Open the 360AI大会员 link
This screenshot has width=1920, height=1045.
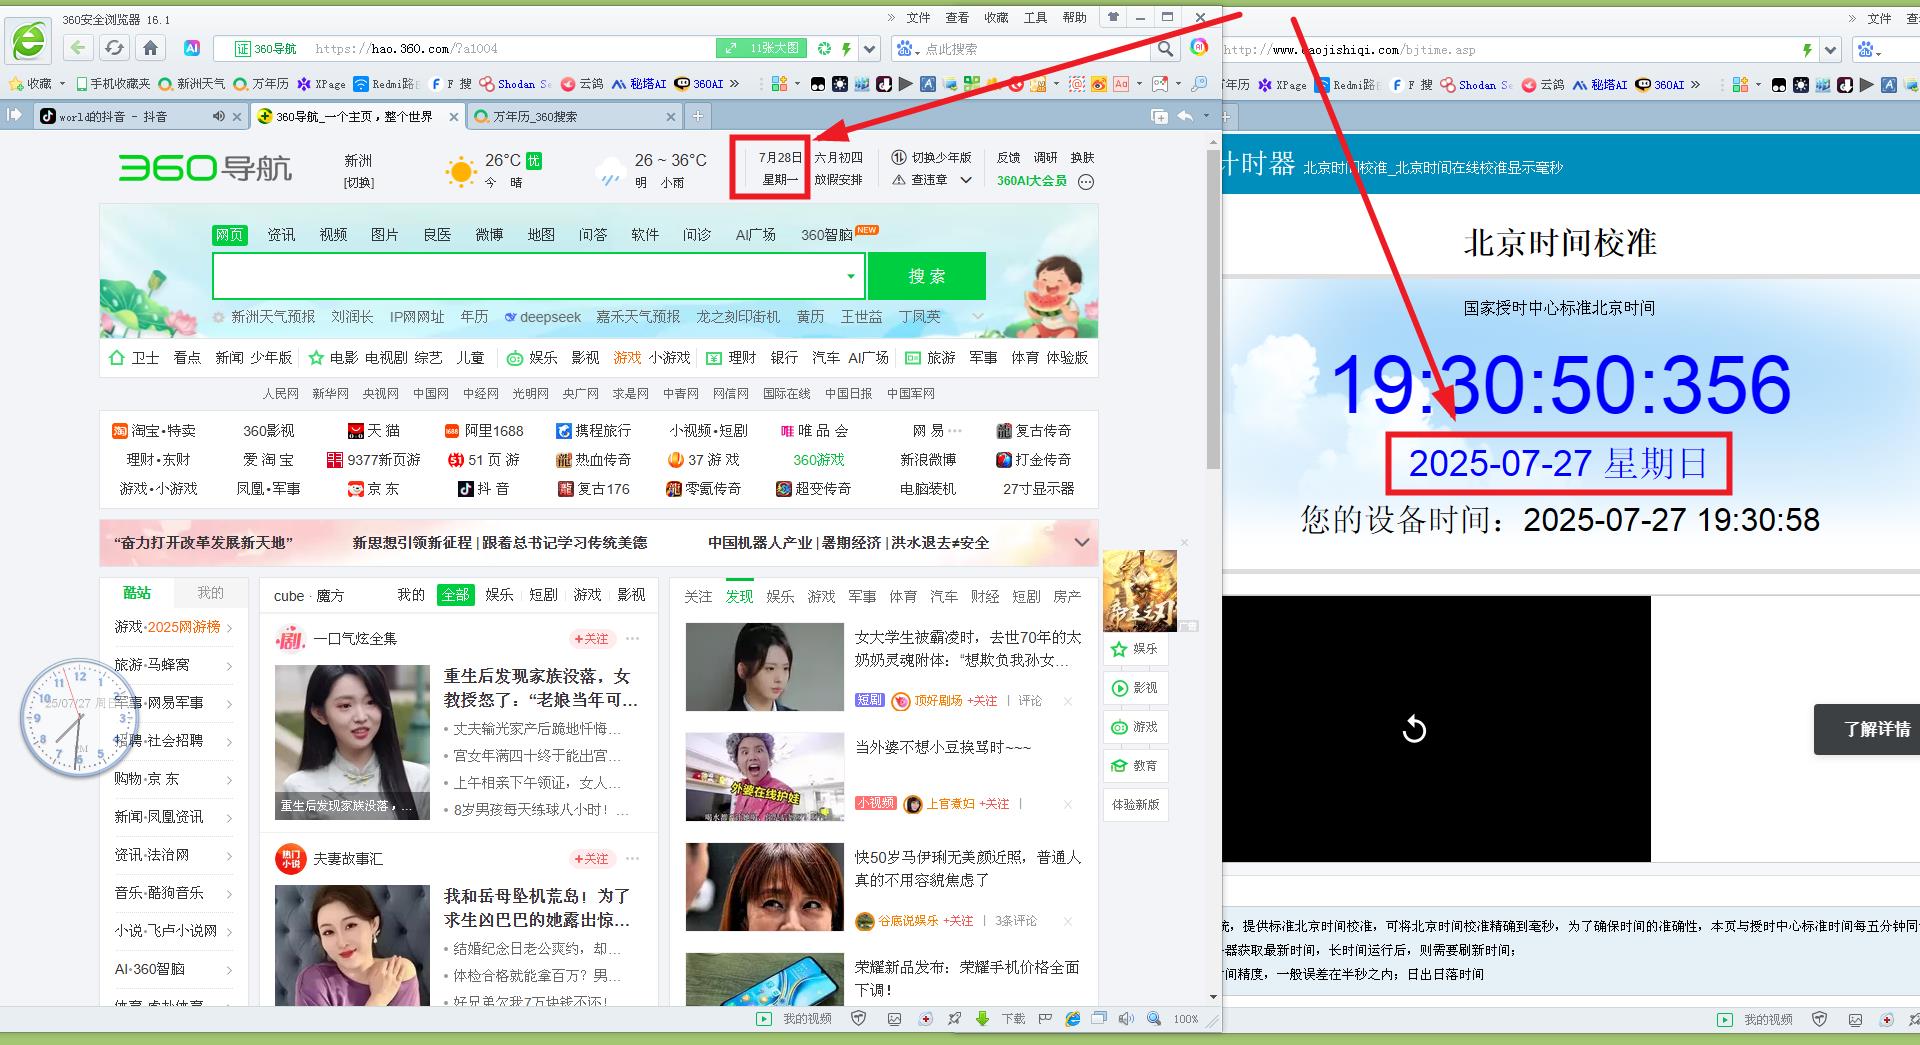tap(1032, 181)
